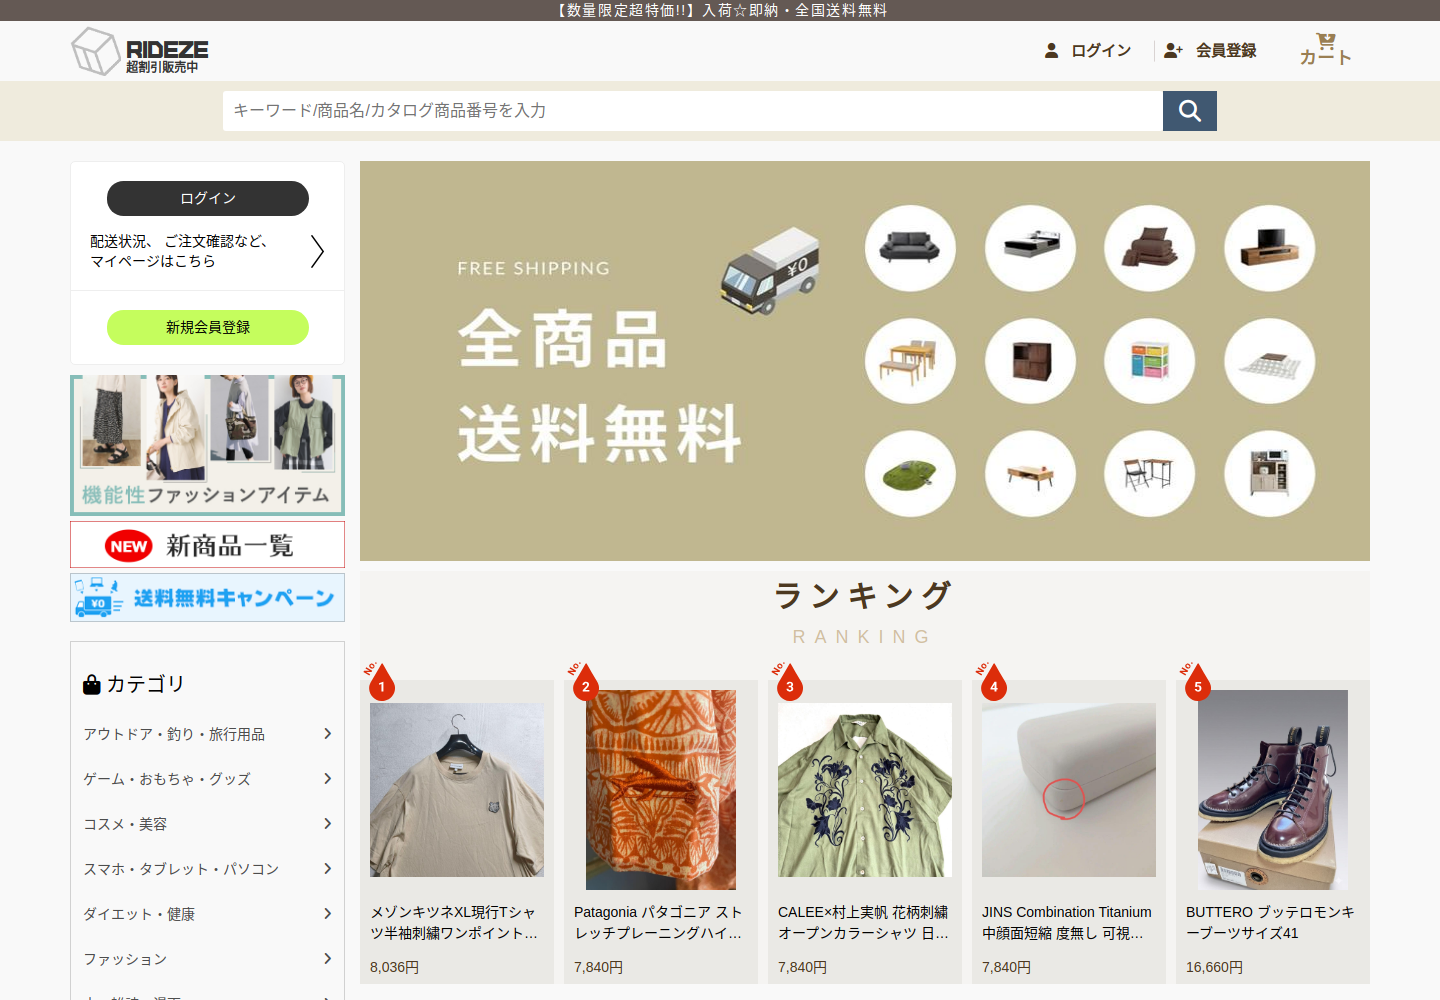Screen dimensions: 1440x1000
Task: Select the kotatsu rug circle icon
Action: (1270, 361)
